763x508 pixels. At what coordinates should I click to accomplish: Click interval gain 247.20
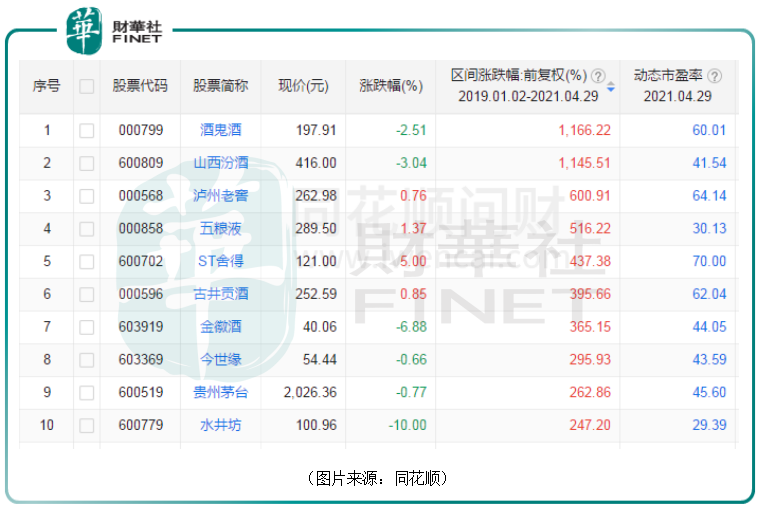click(x=590, y=425)
